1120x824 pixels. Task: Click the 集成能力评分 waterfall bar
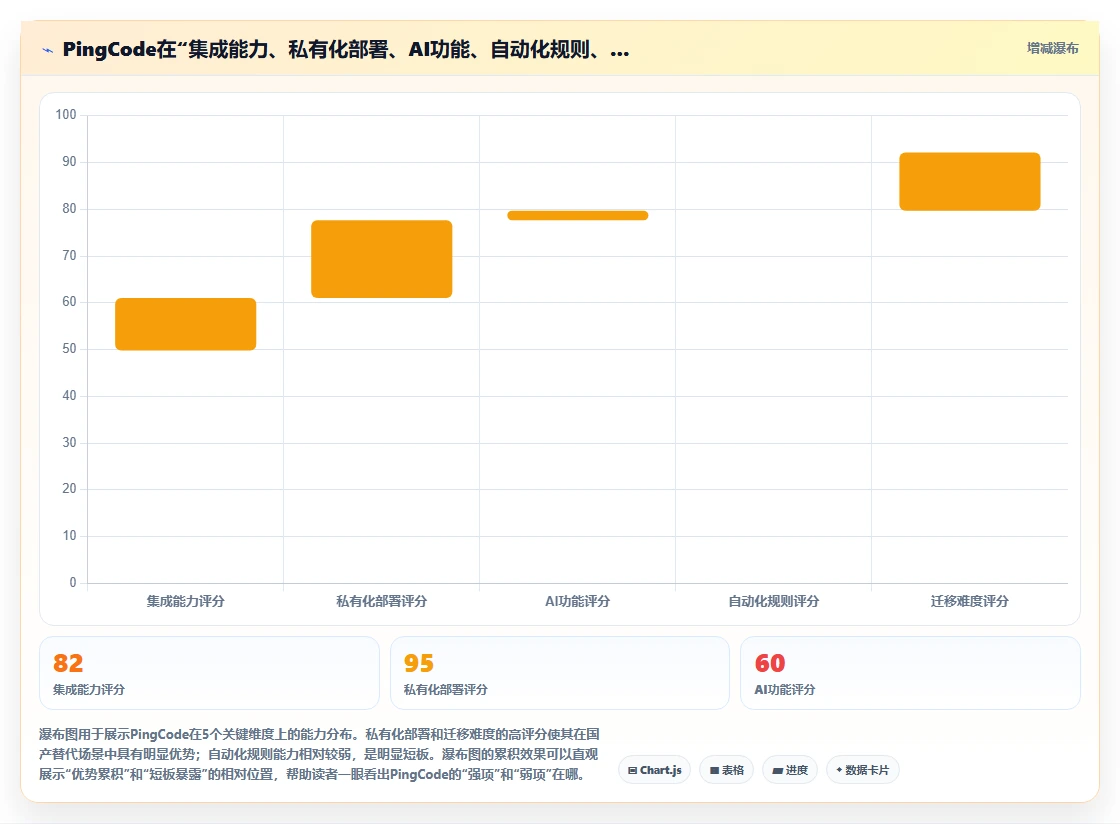186,324
